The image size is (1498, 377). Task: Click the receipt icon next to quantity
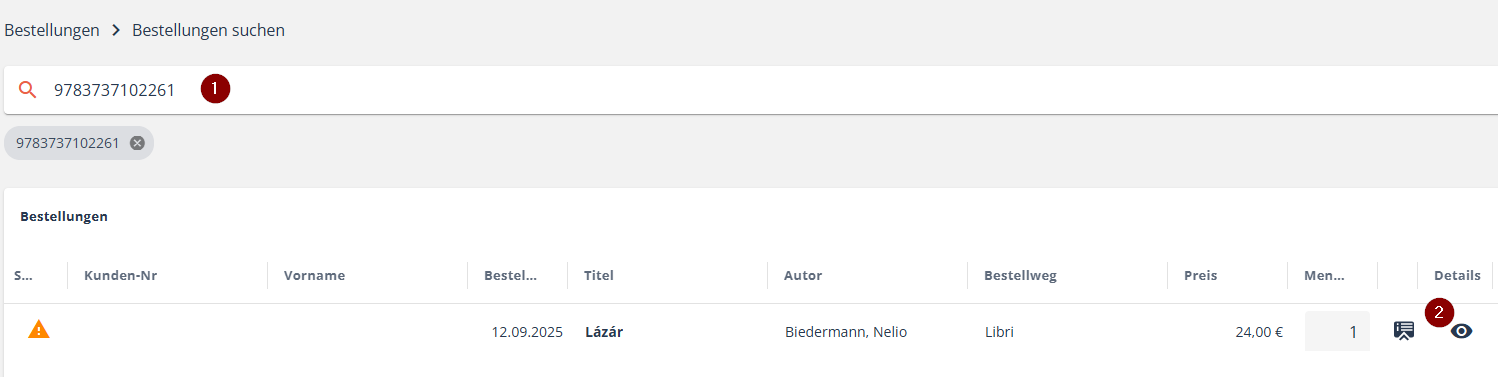(x=1404, y=331)
